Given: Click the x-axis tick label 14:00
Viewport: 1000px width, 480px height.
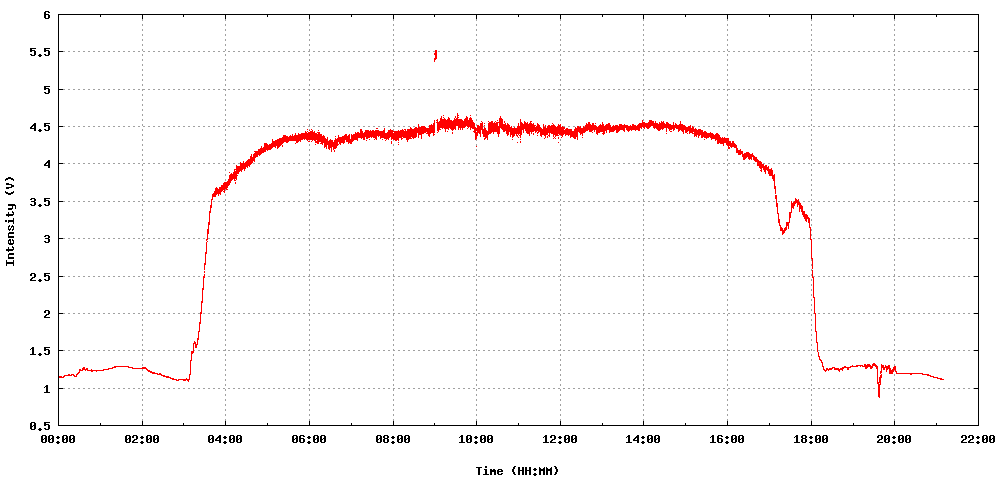Looking at the screenshot, I should click(643, 439).
